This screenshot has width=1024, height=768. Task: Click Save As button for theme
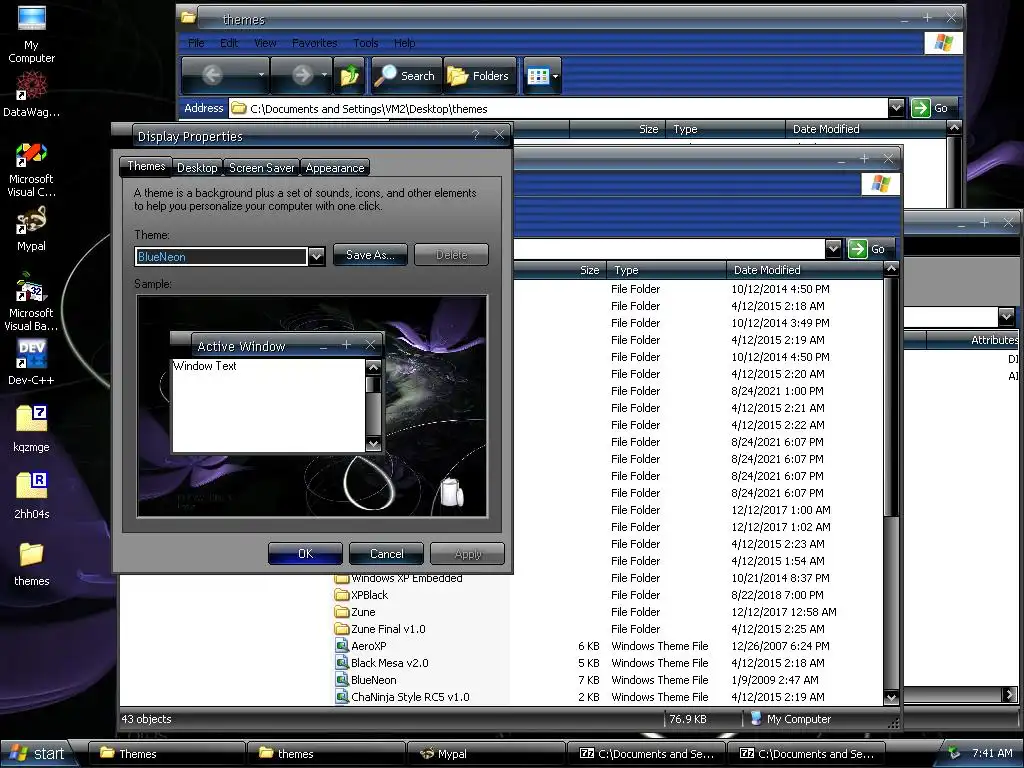click(370, 255)
